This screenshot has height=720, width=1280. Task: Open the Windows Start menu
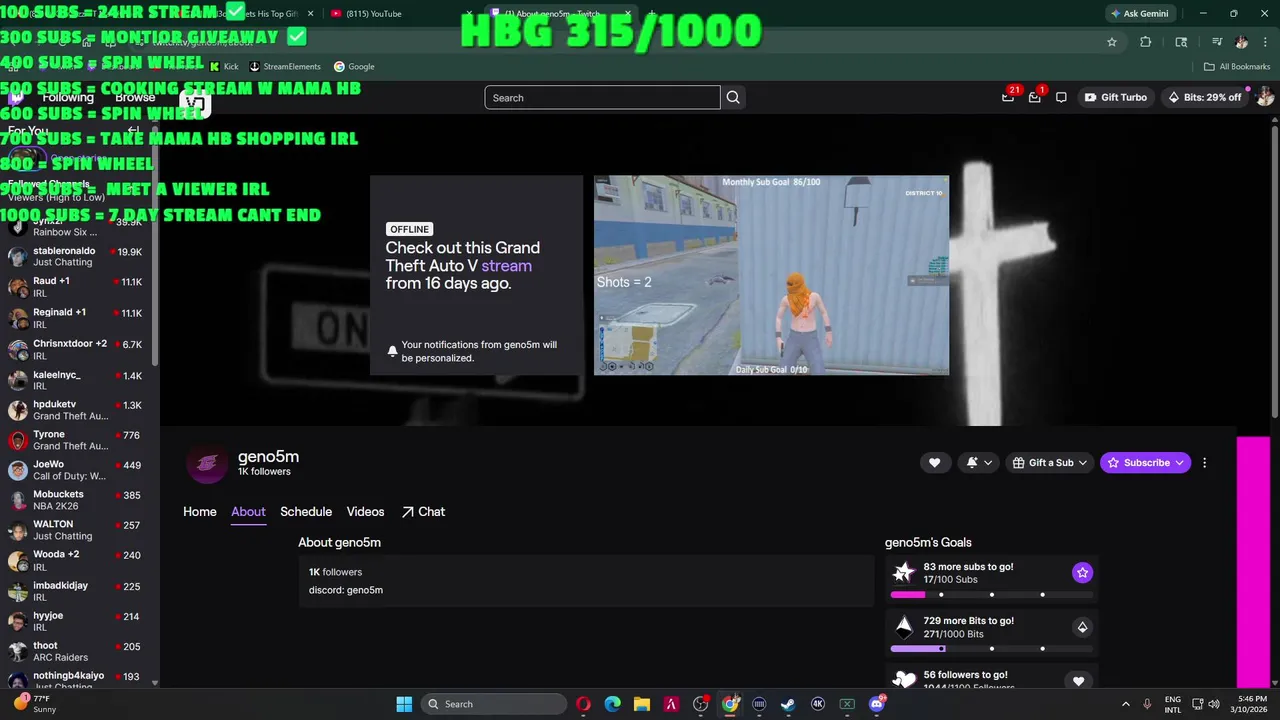coord(404,704)
